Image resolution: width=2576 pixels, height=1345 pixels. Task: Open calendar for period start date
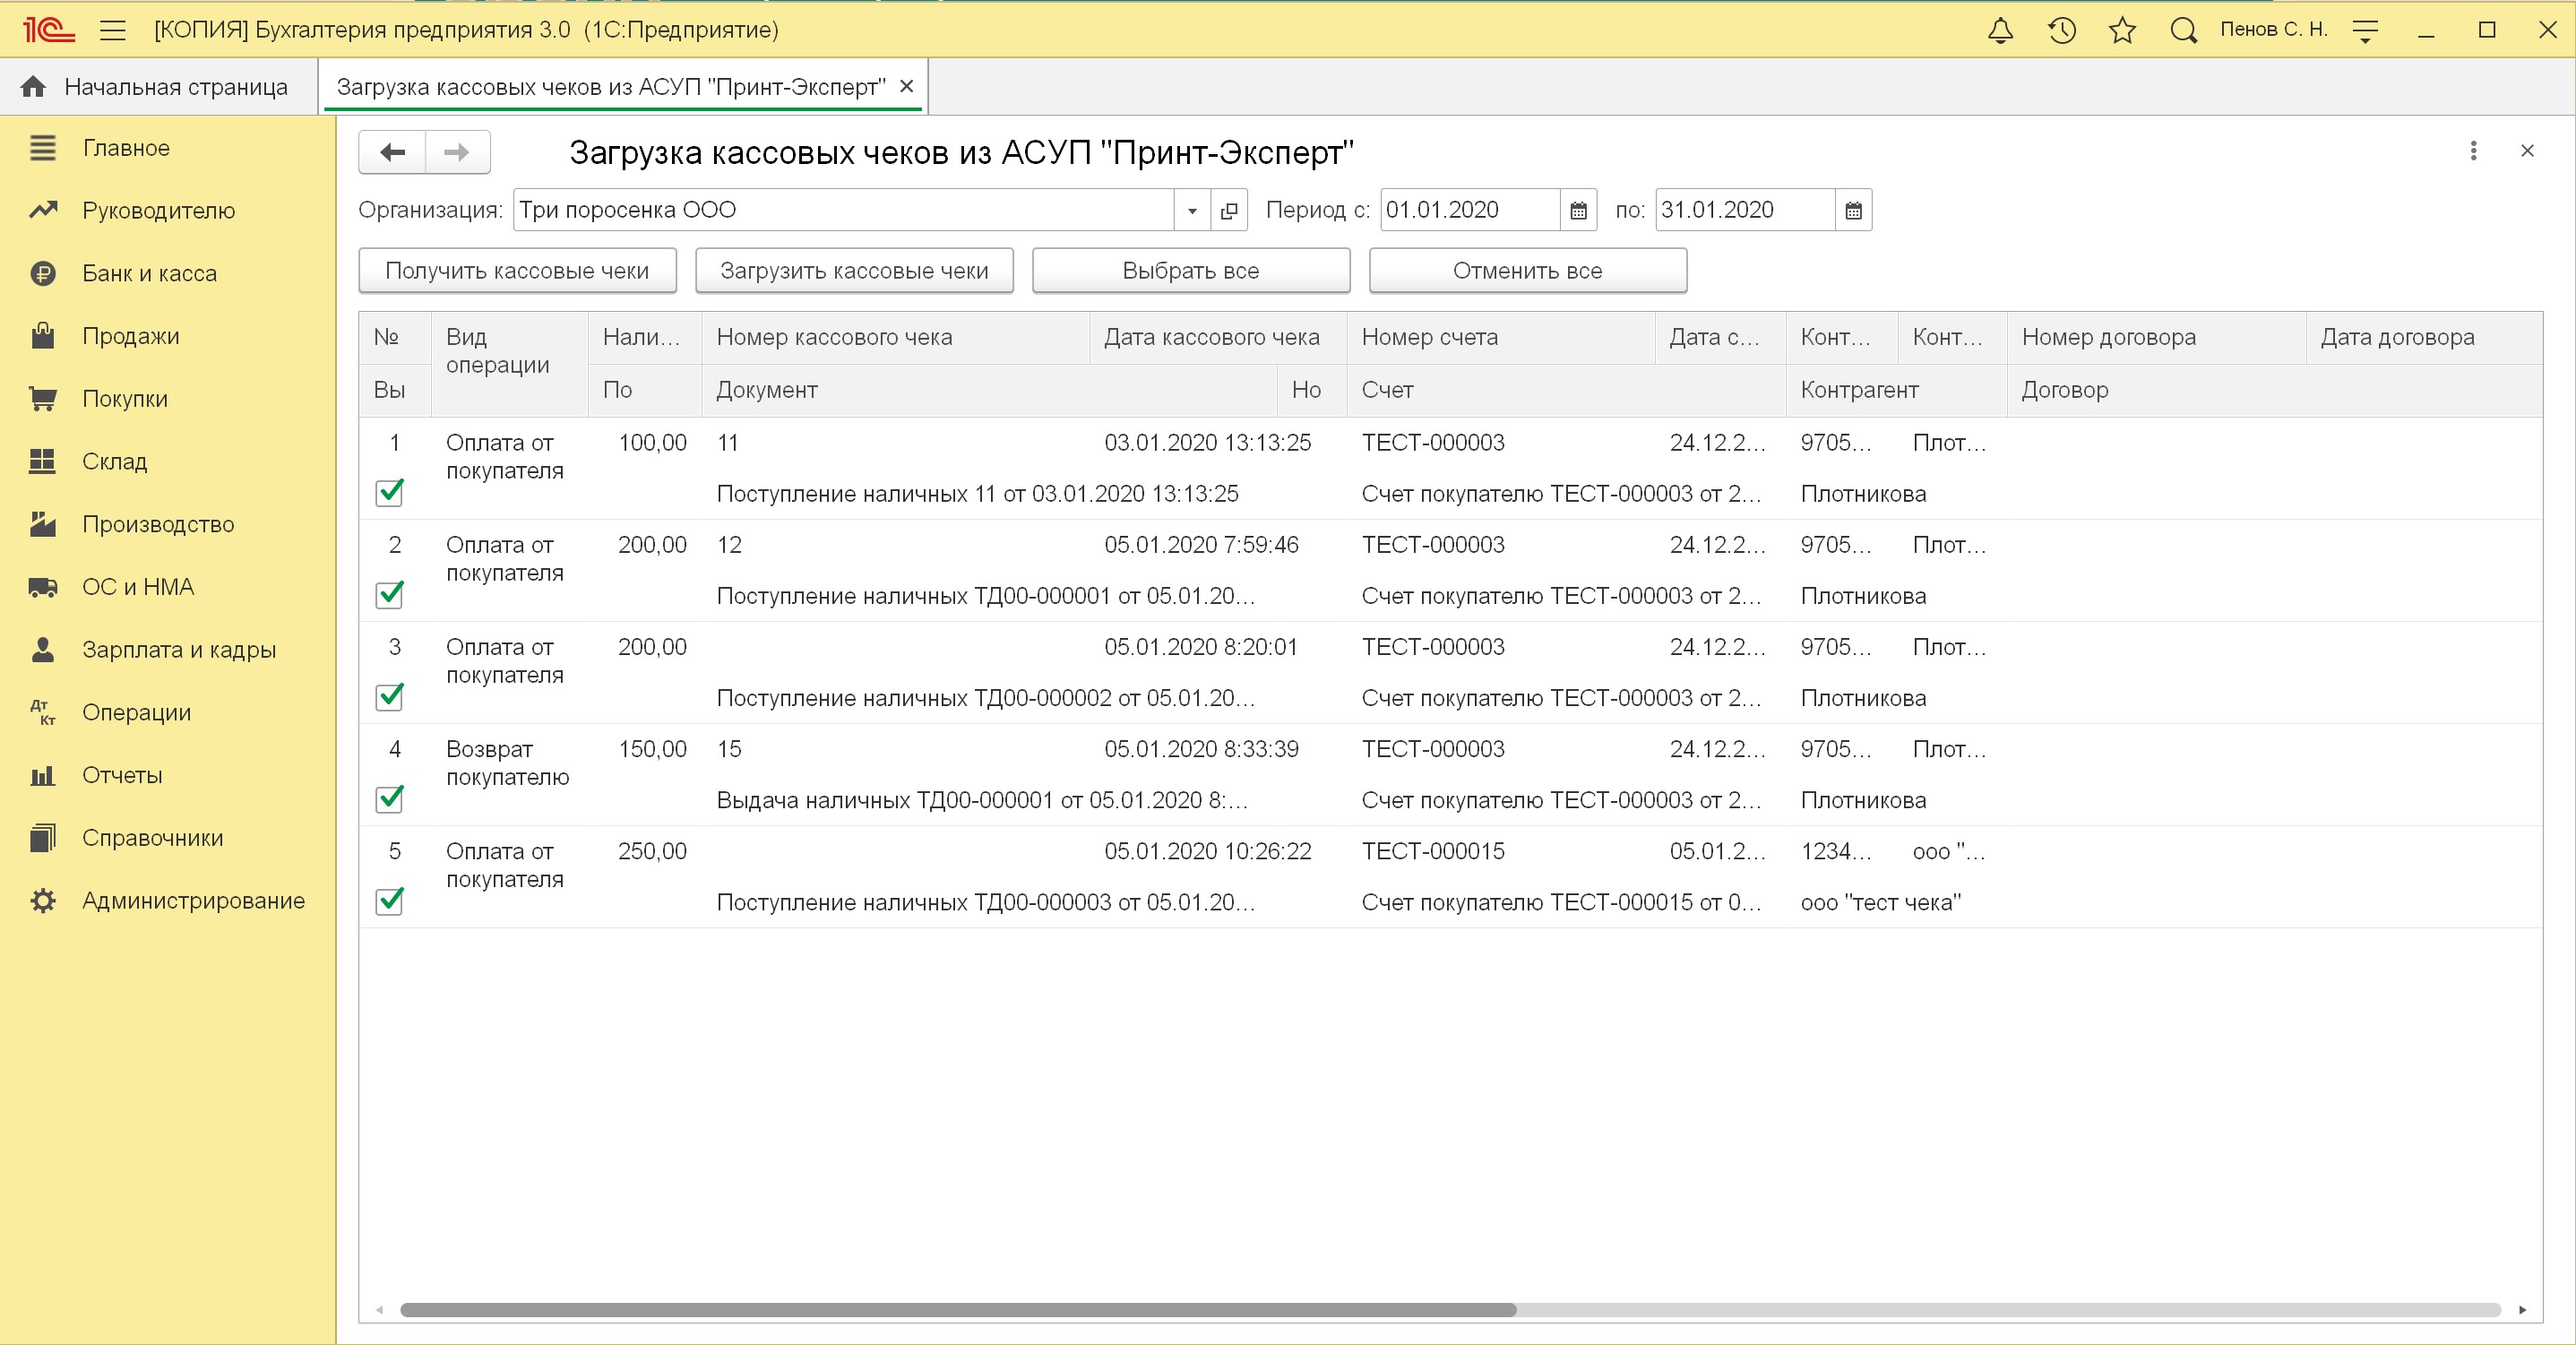1578,210
